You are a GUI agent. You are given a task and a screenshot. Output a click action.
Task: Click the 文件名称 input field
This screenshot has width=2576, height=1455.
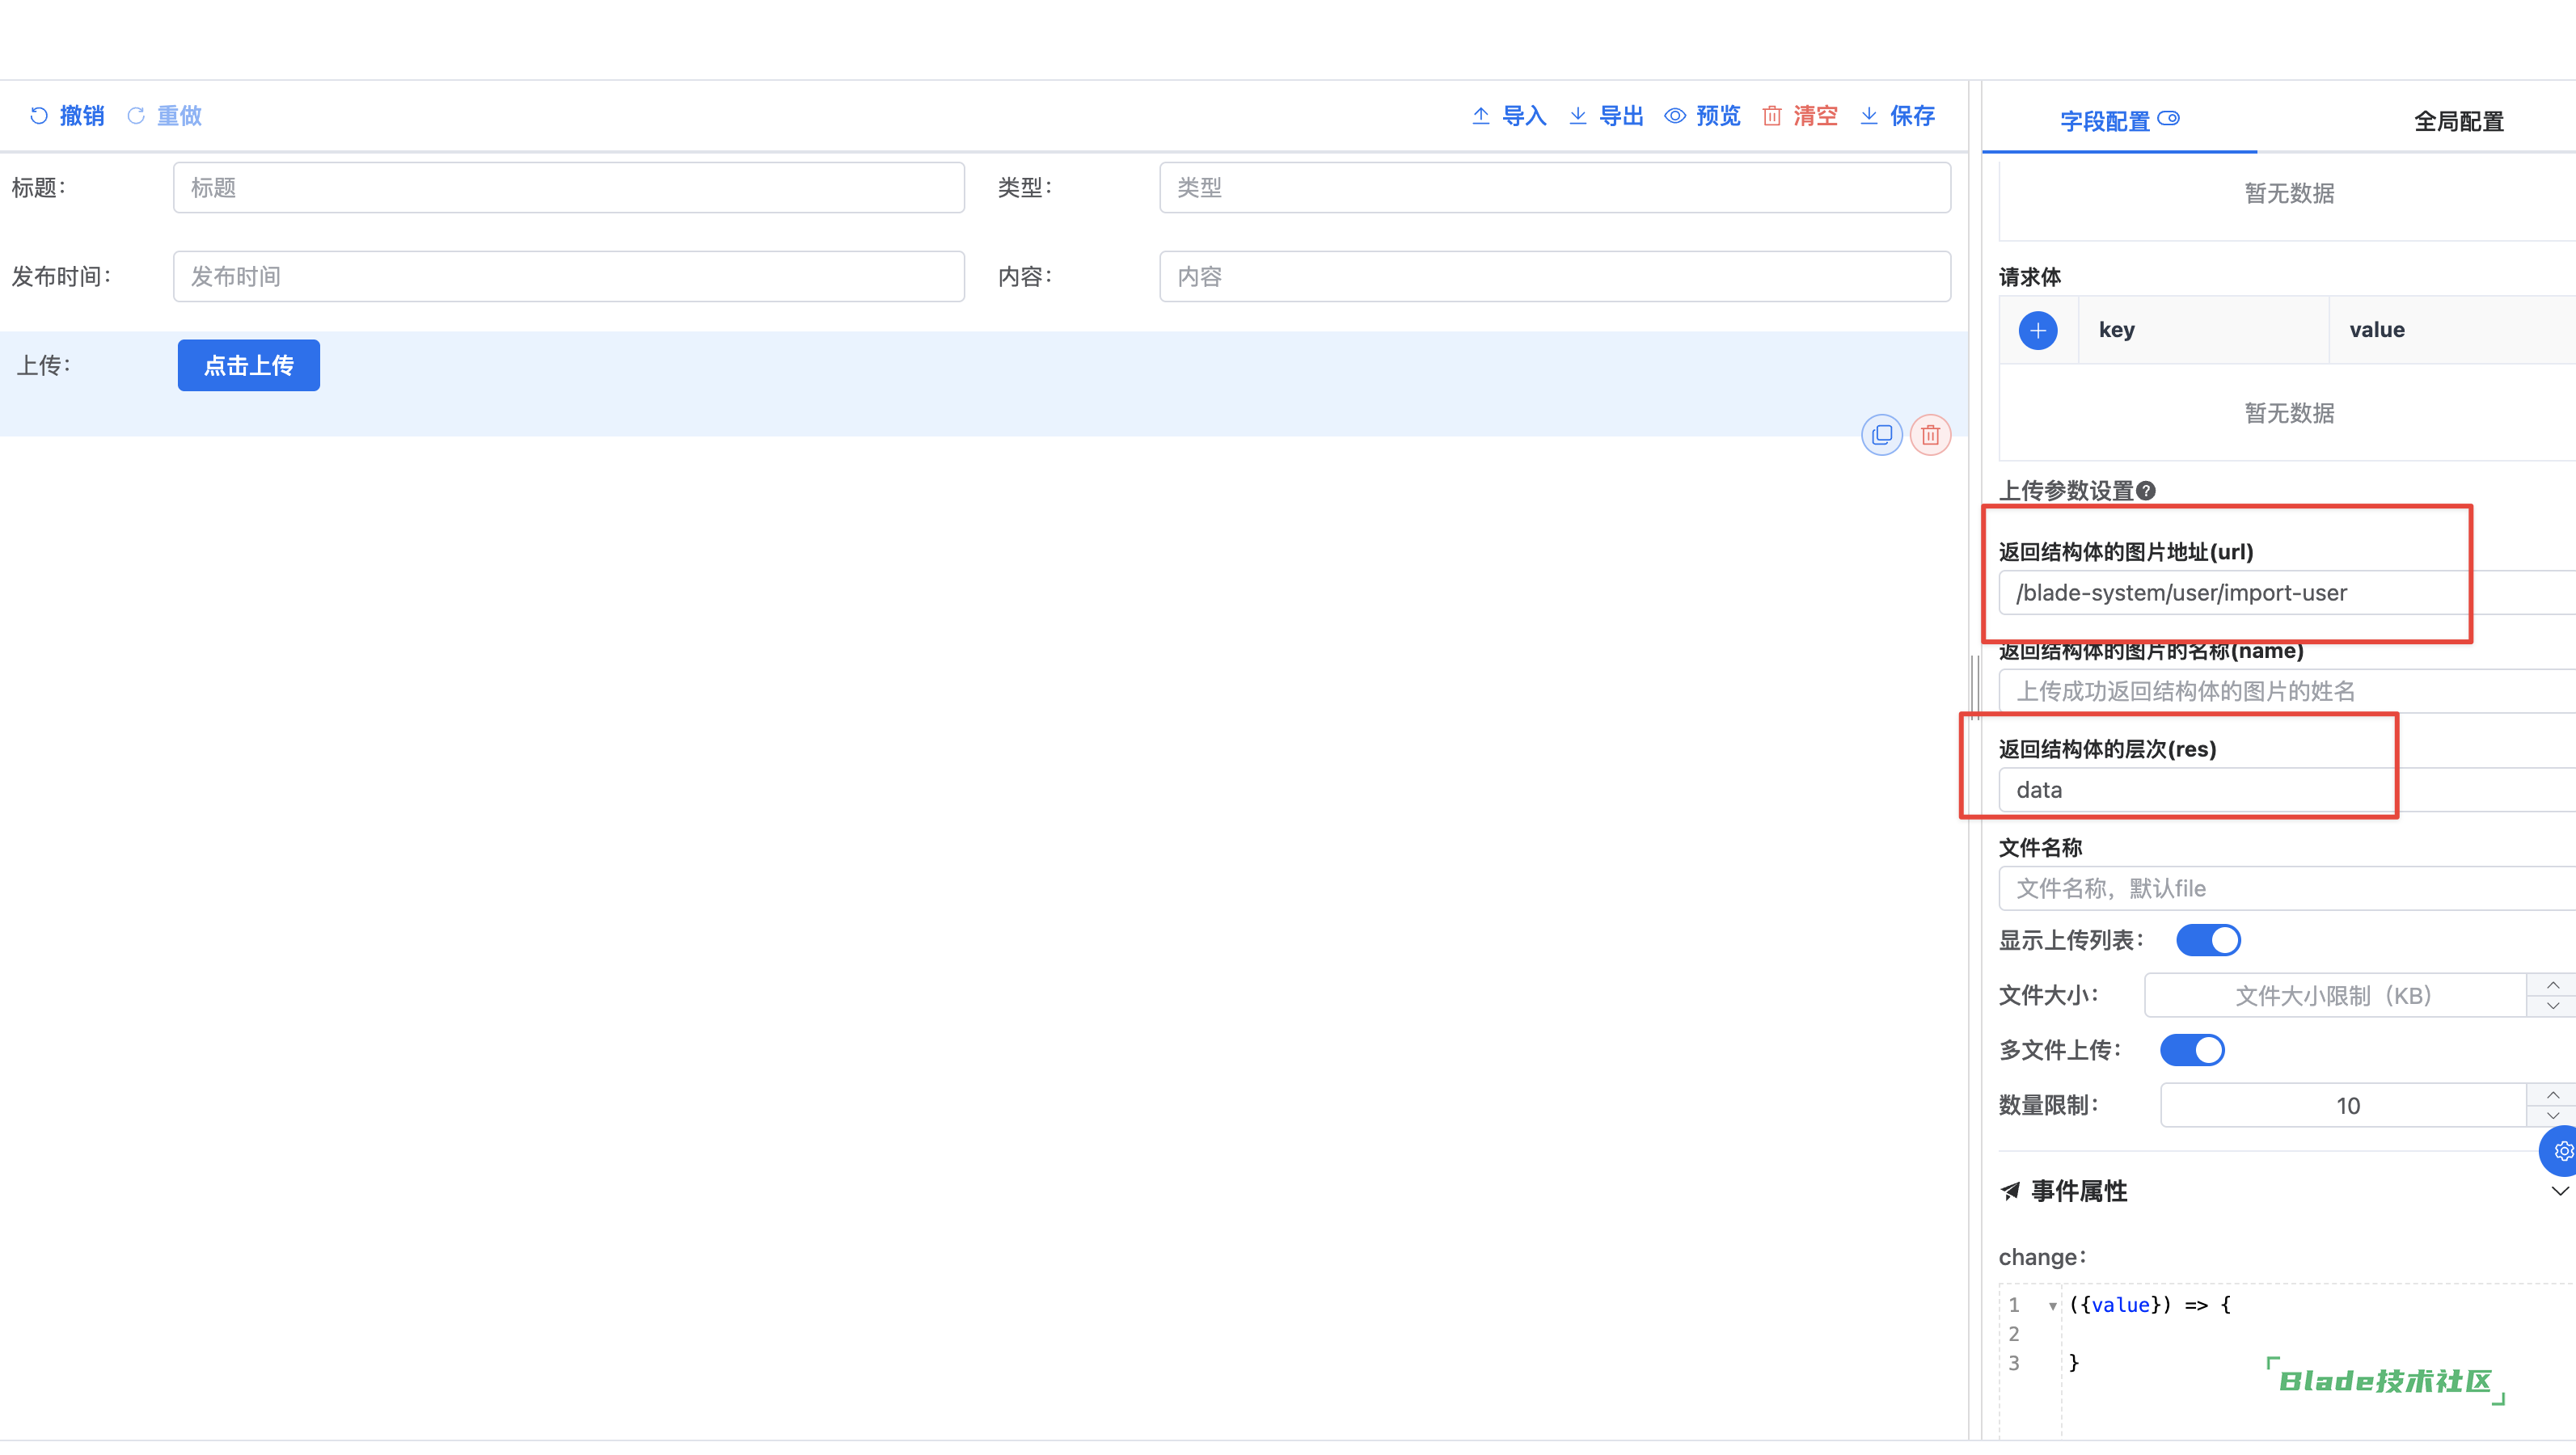[x=2280, y=888]
